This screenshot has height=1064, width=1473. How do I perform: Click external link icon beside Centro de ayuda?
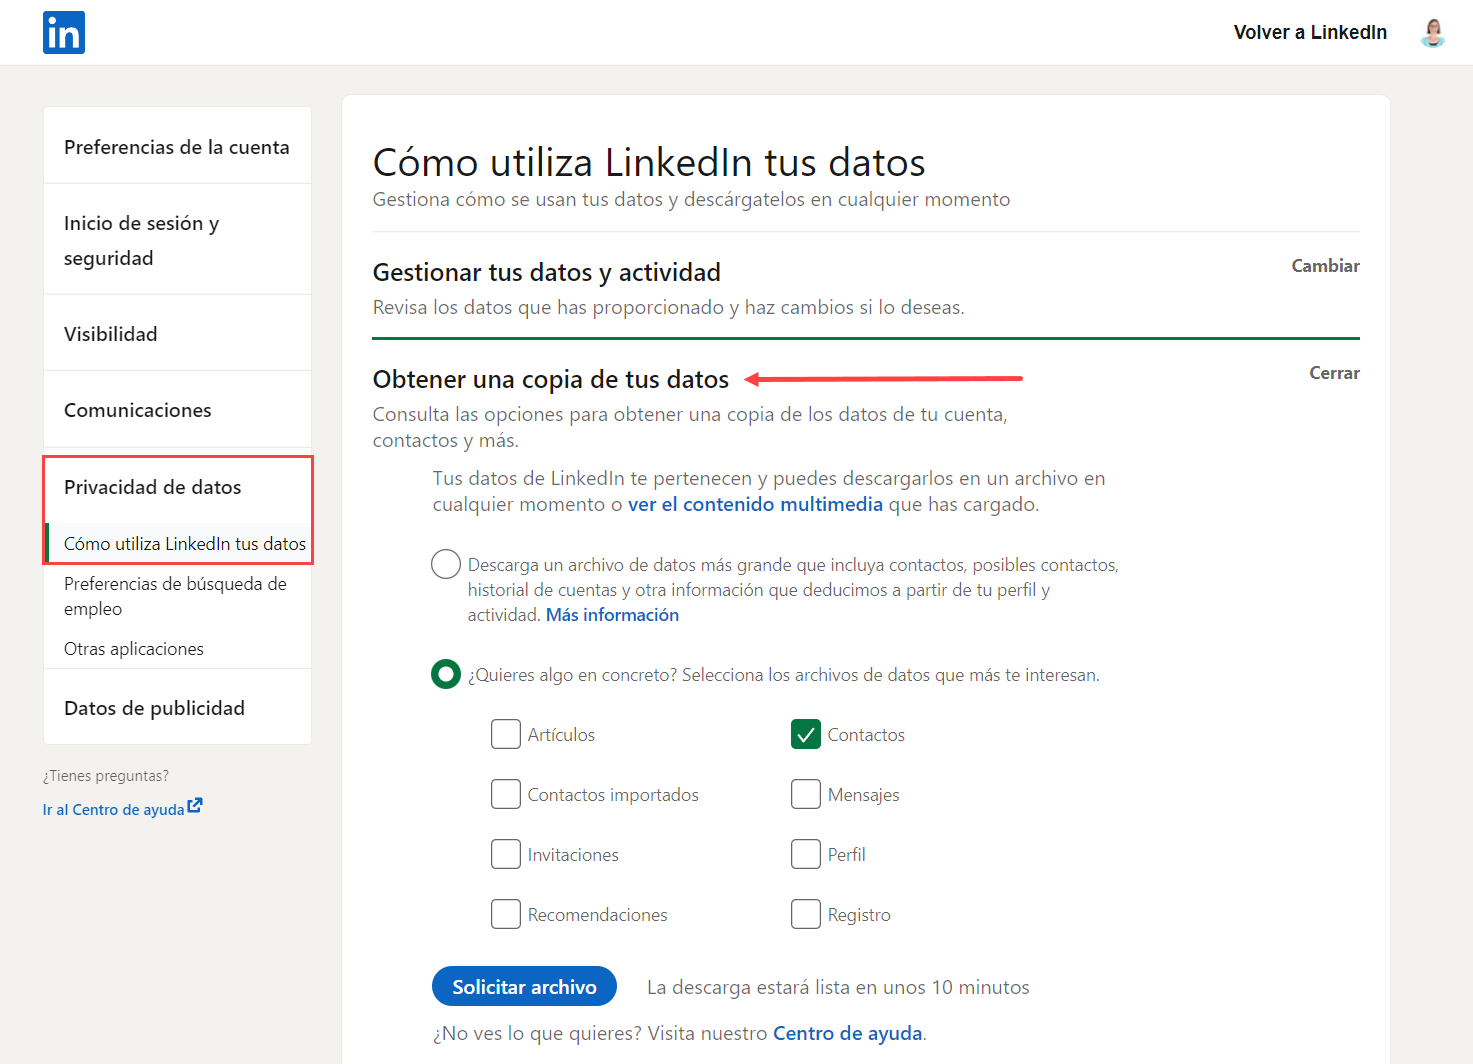pyautogui.click(x=195, y=805)
